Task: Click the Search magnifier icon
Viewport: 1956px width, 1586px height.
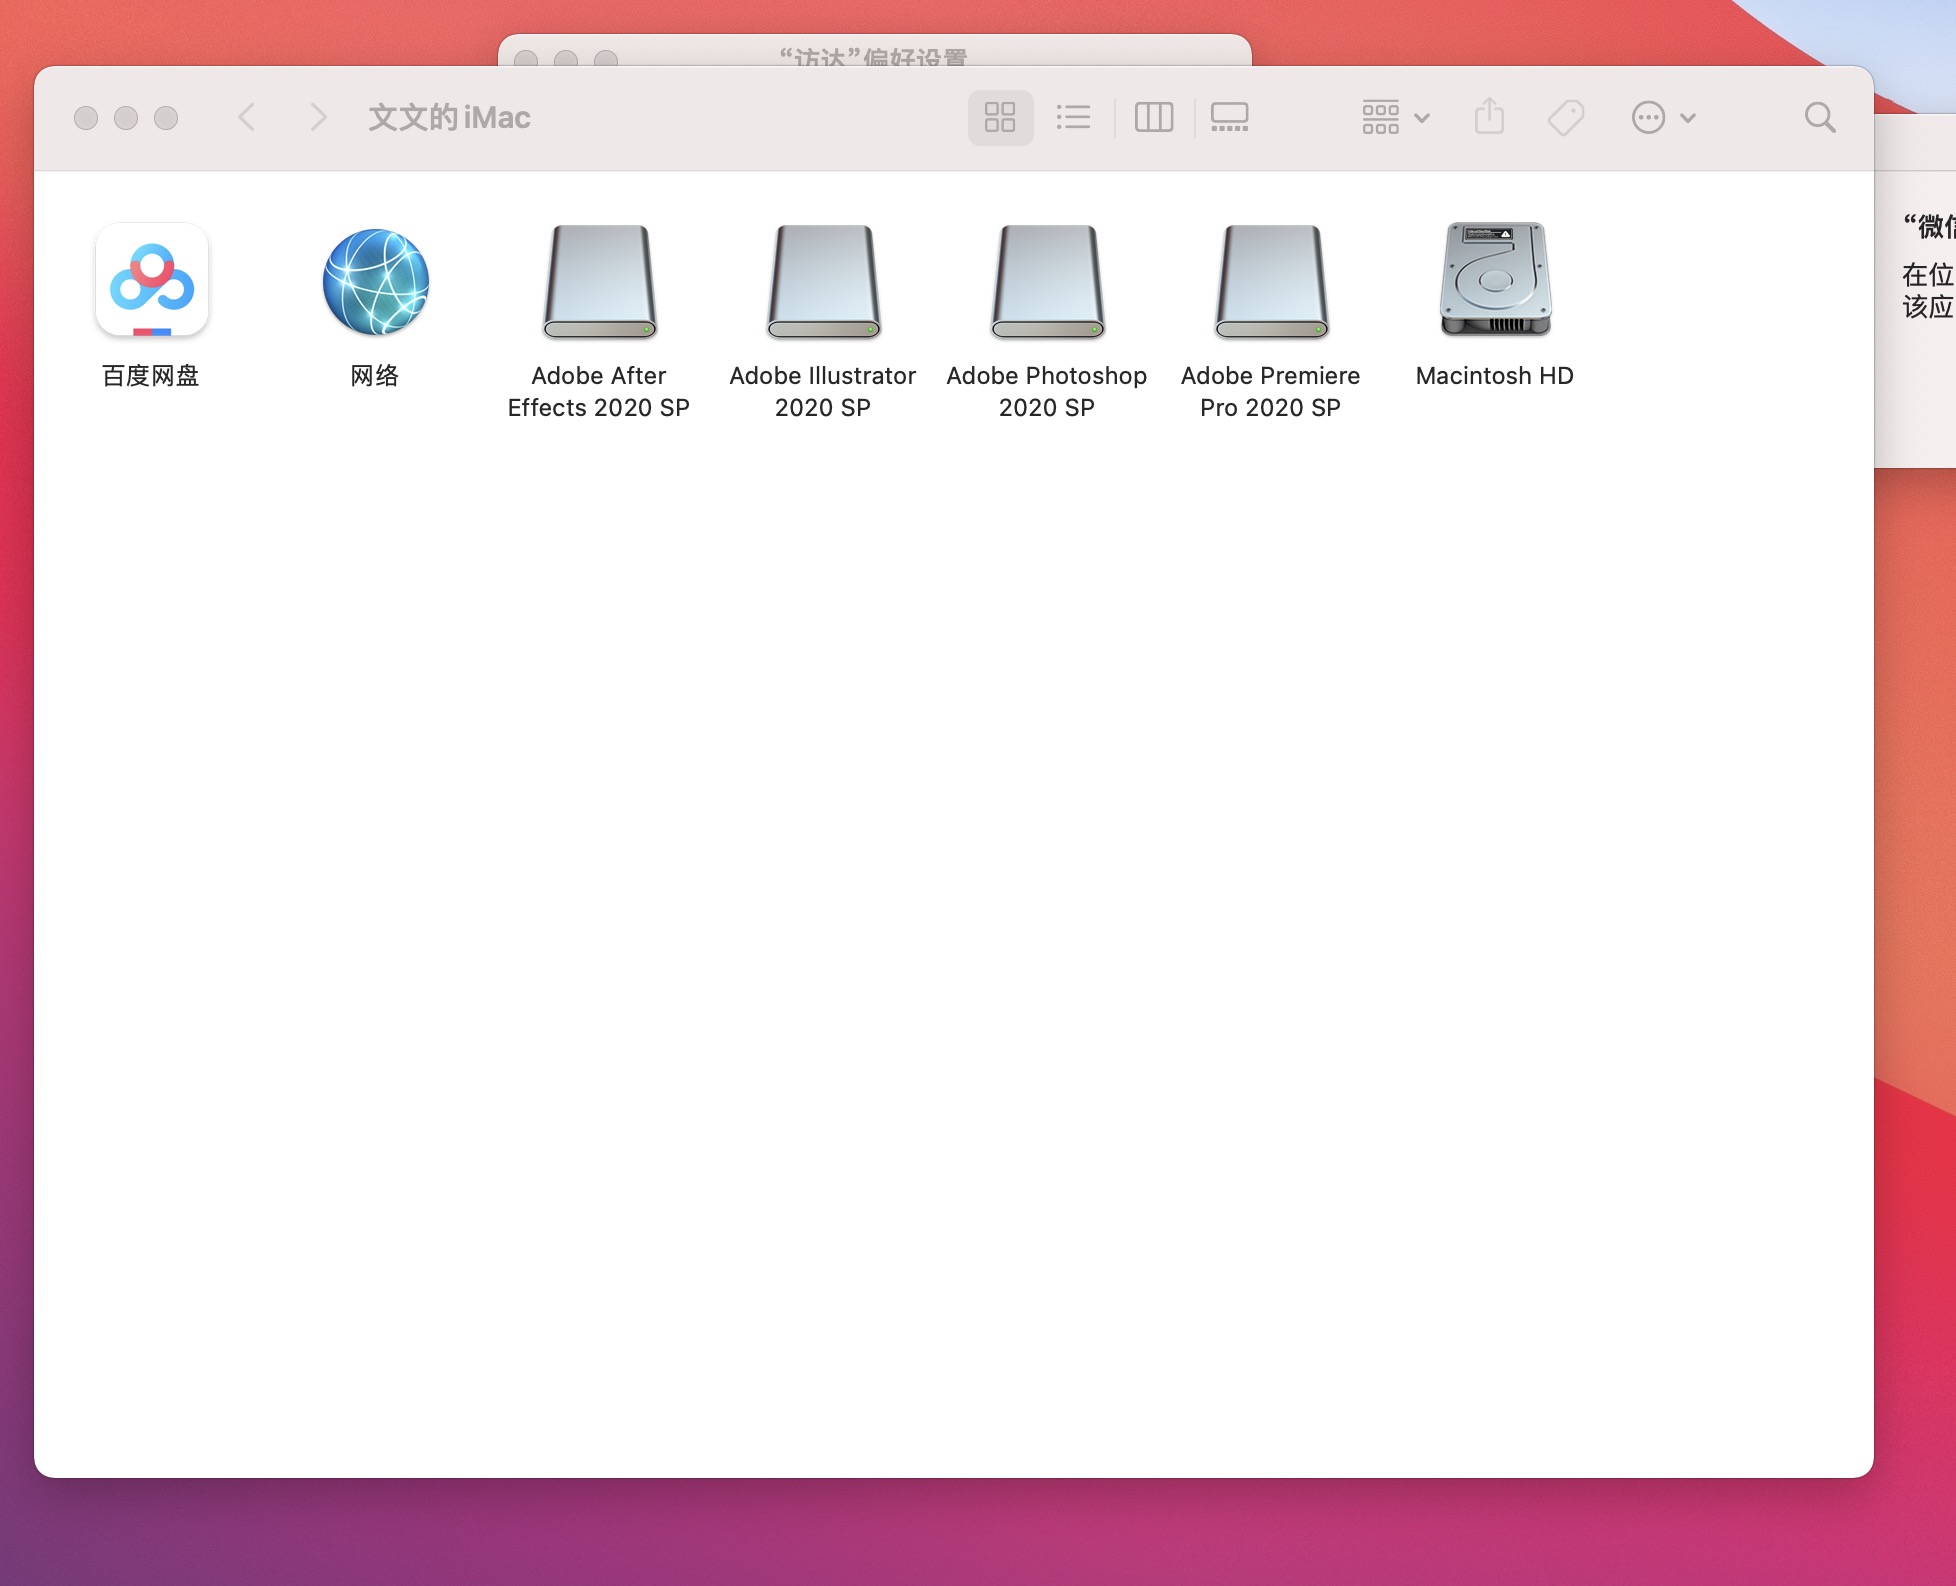Action: pos(1819,118)
